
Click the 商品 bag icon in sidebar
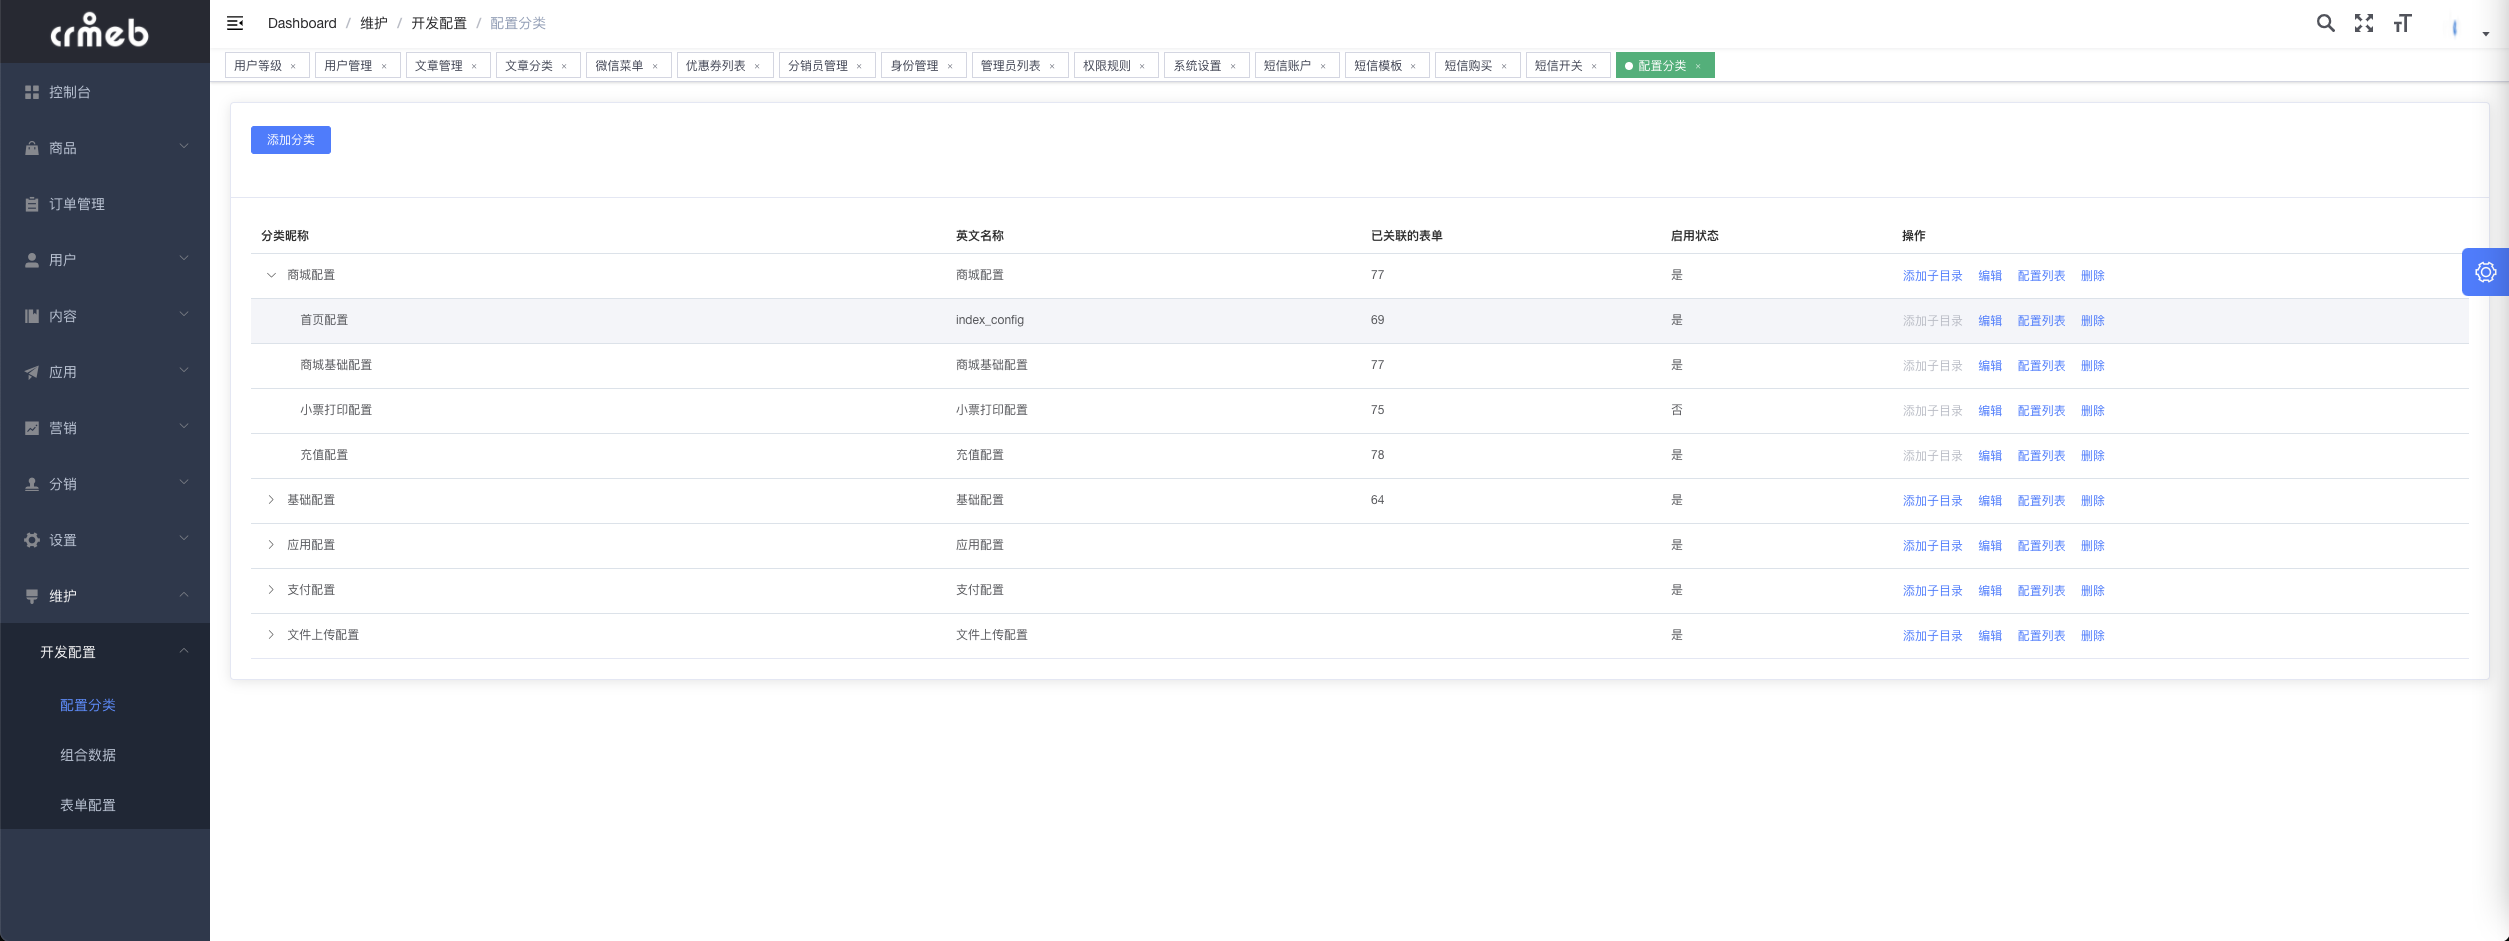32,148
